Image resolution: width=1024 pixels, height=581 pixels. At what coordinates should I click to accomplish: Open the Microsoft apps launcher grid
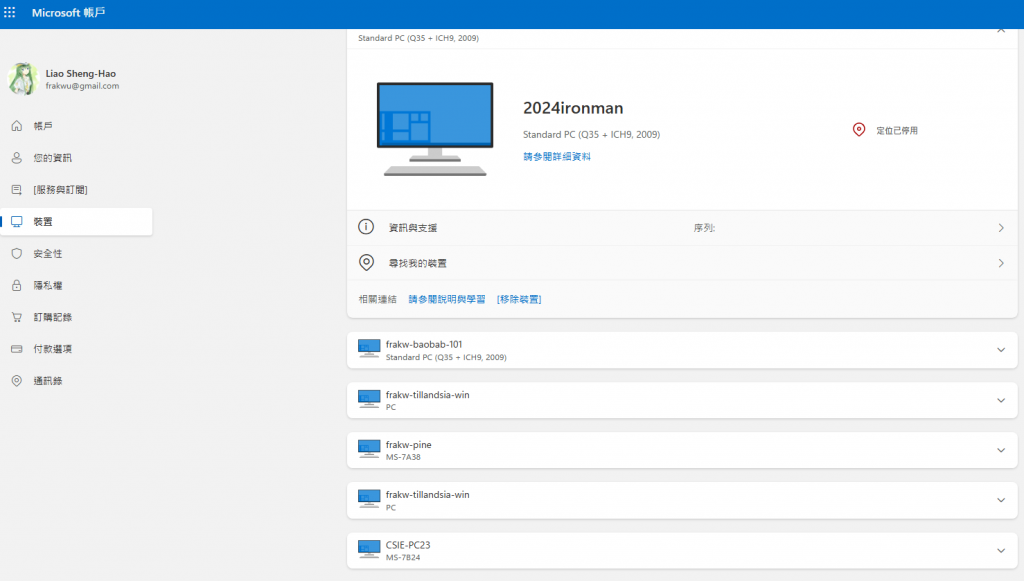point(10,12)
